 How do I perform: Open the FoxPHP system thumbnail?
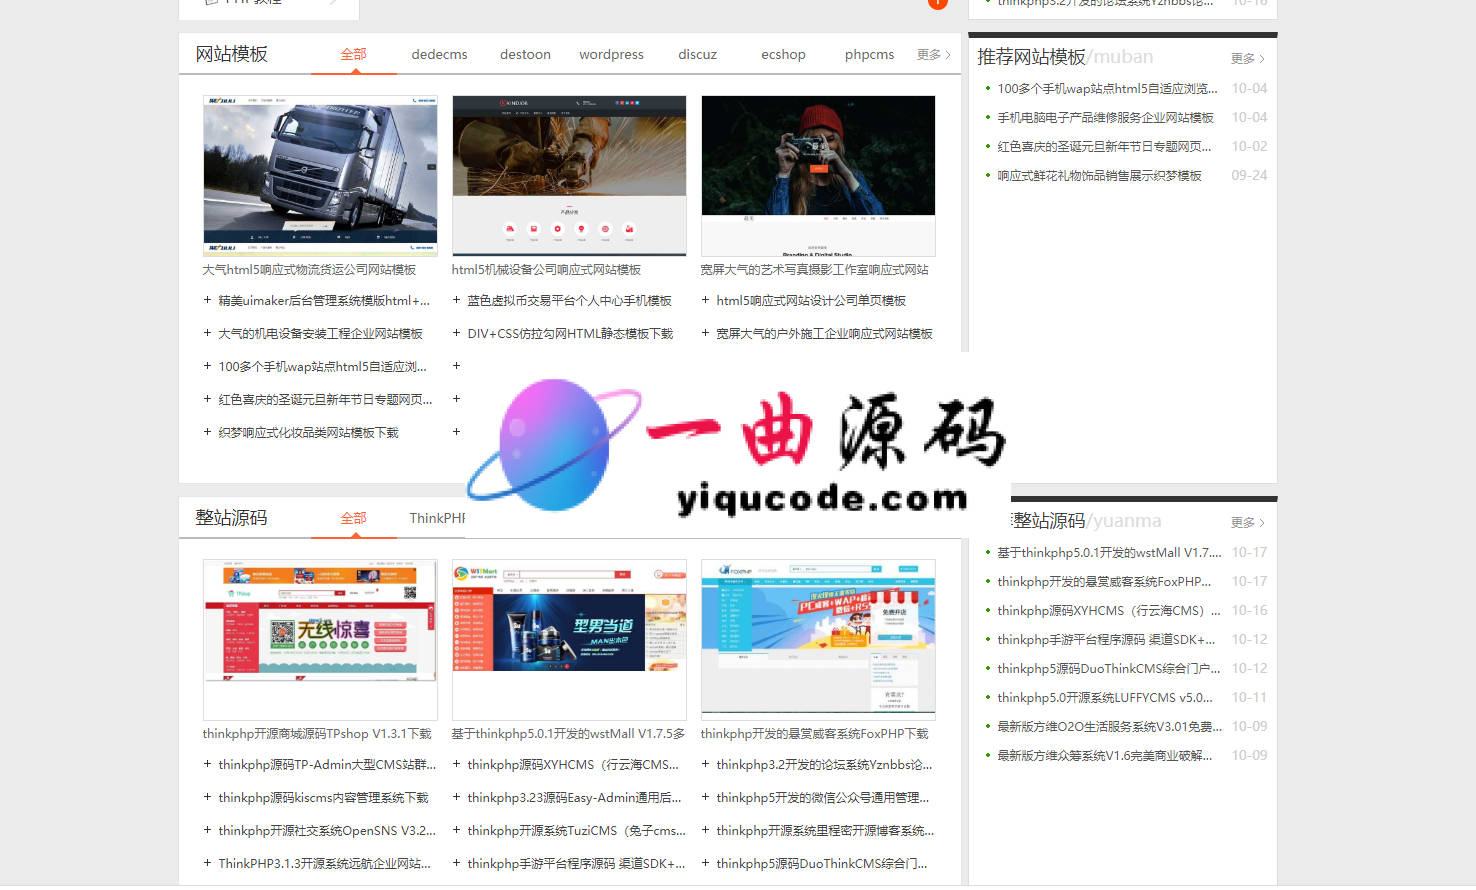818,639
